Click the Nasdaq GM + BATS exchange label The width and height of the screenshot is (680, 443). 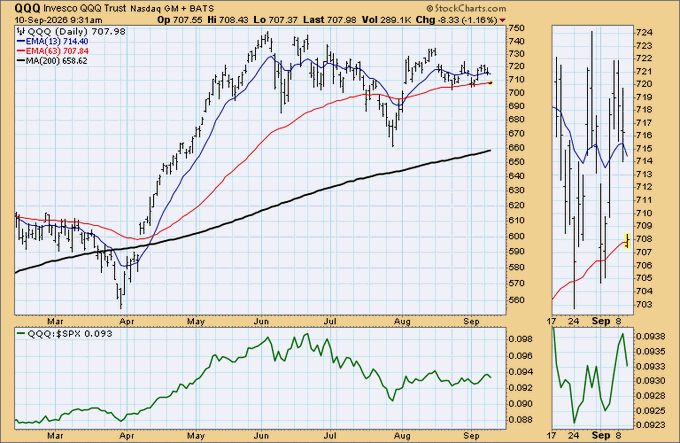[172, 9]
